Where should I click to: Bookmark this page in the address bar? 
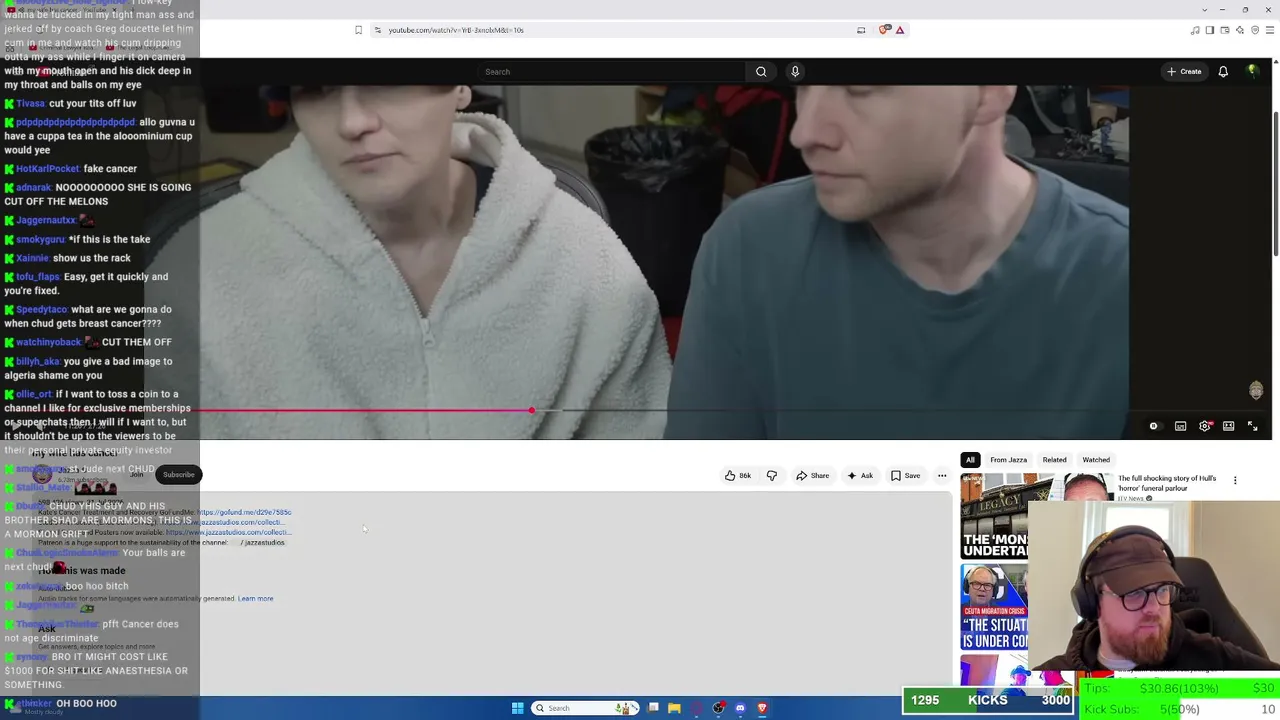[358, 30]
